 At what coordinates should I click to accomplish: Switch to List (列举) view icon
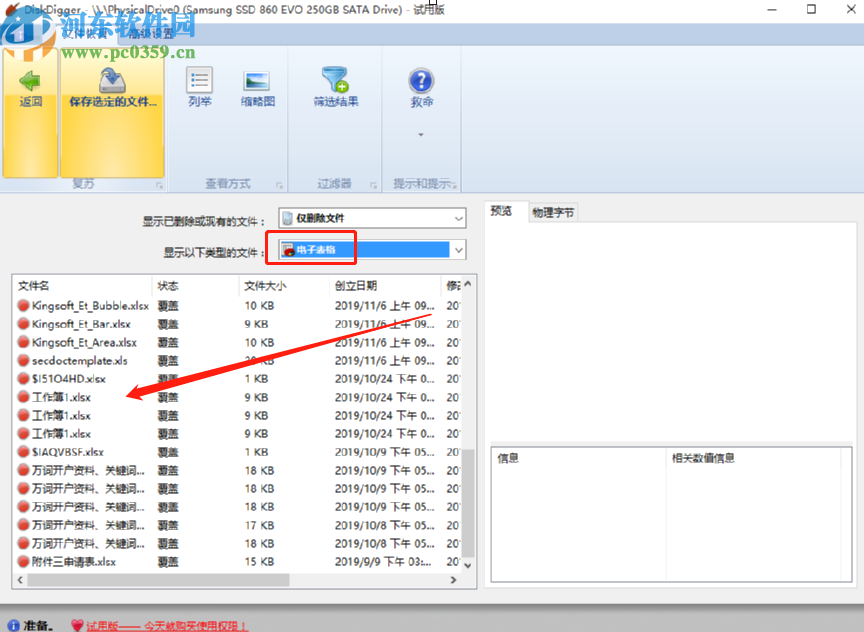199,80
